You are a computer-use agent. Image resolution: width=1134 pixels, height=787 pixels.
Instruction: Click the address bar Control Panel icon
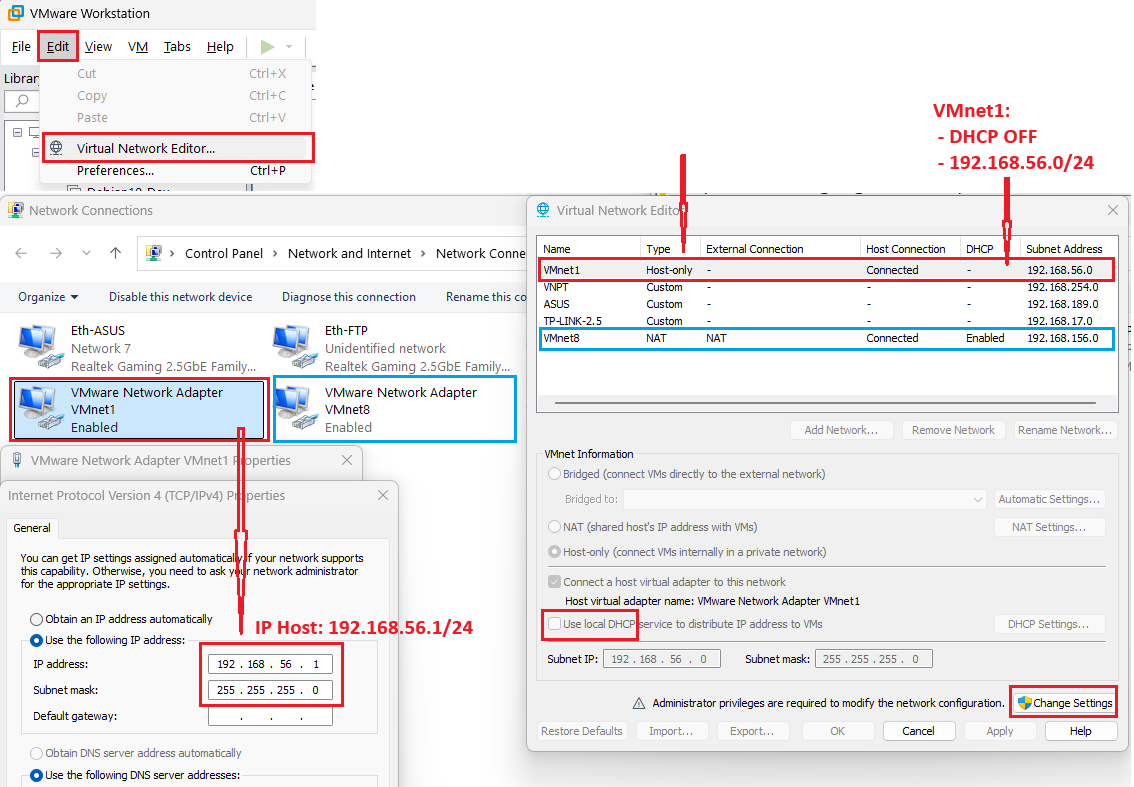153,253
